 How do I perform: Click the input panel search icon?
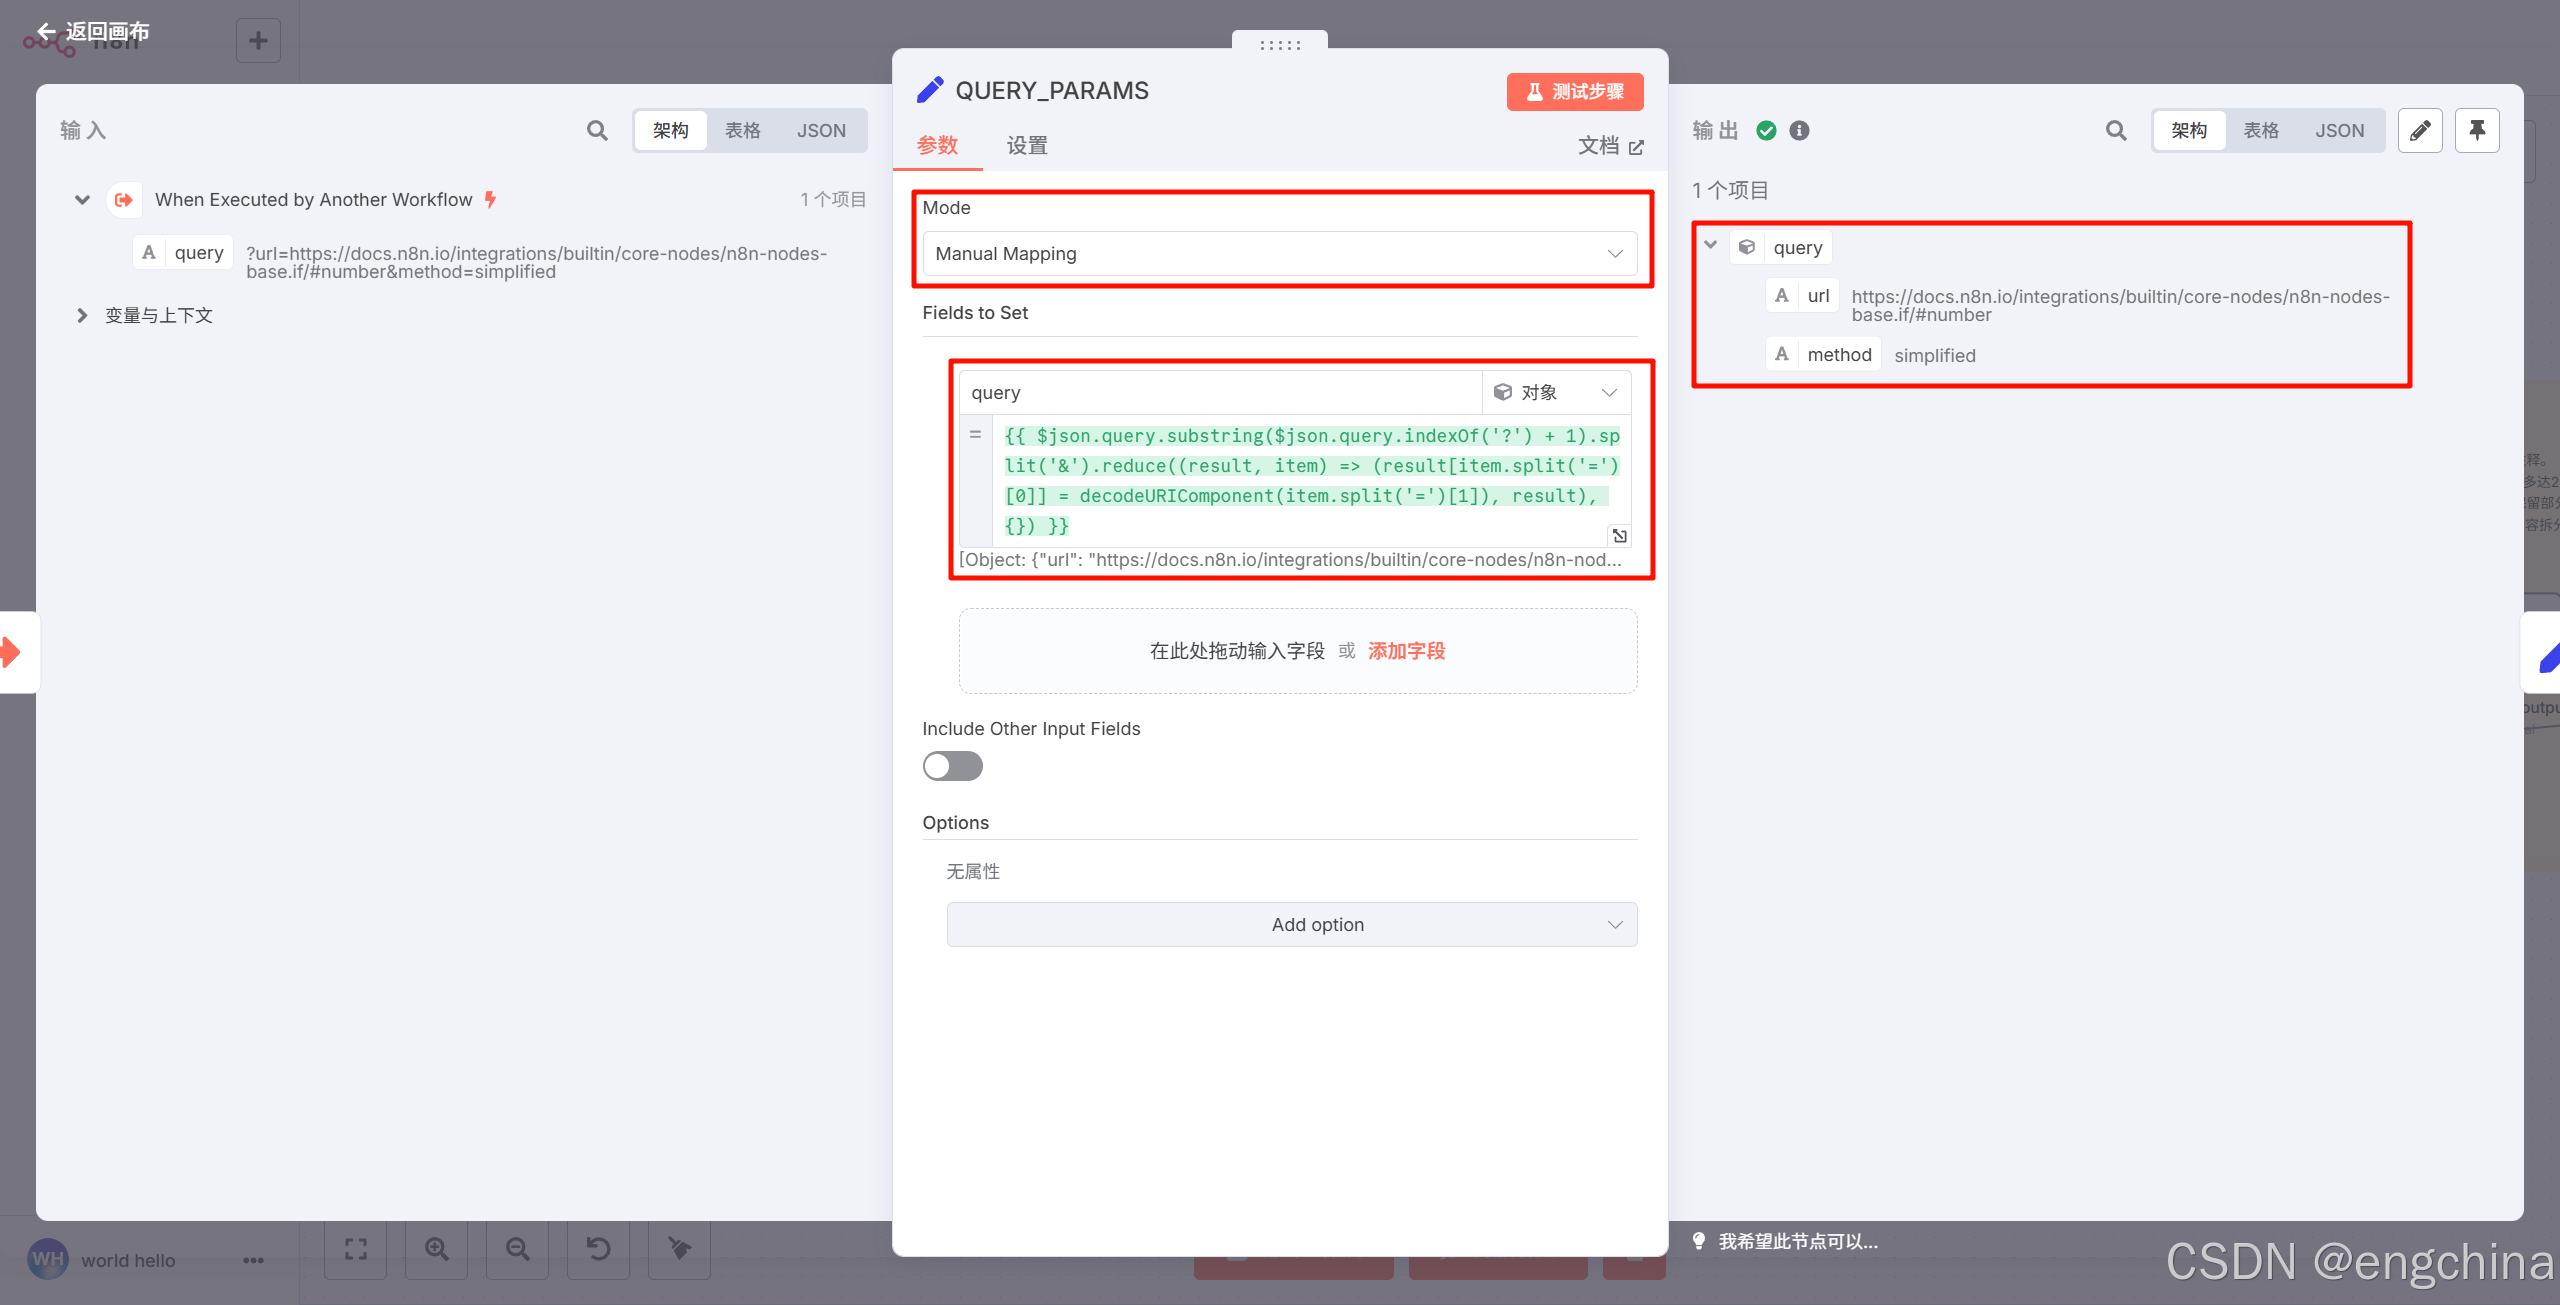pyautogui.click(x=597, y=131)
